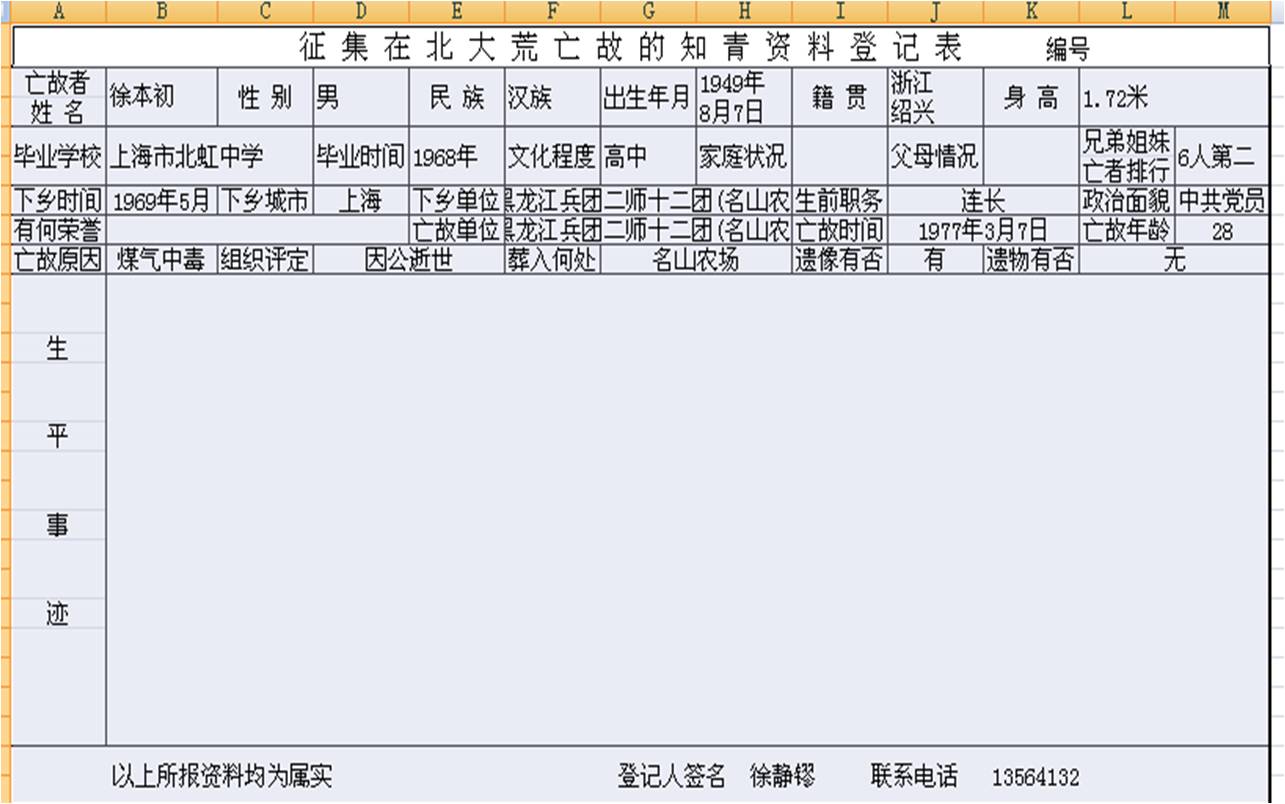Select column header D

click(361, 11)
